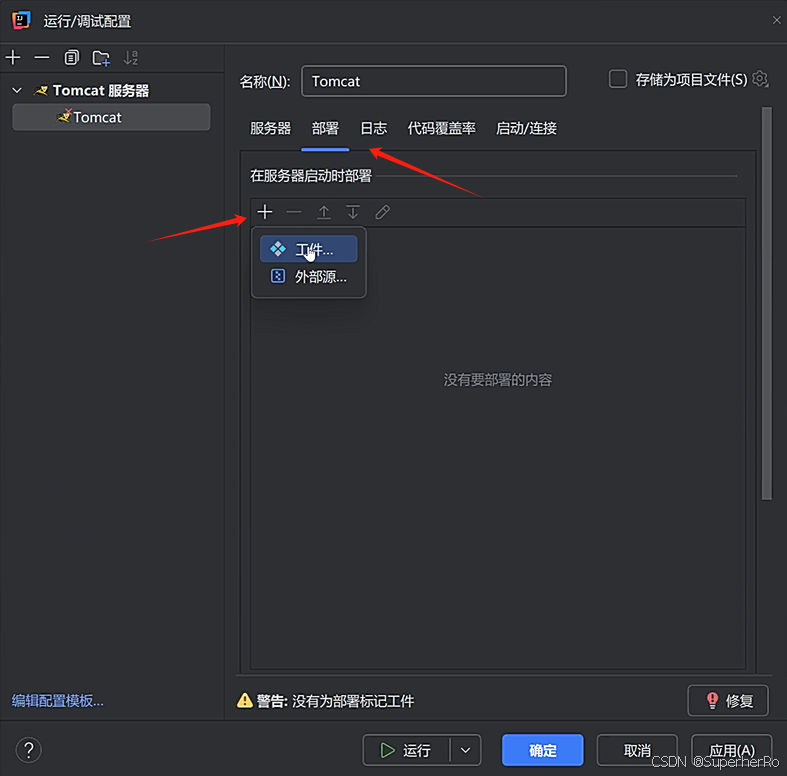
Task: Click the 没有要部署的内容 placeholder text
Action: pos(497,379)
